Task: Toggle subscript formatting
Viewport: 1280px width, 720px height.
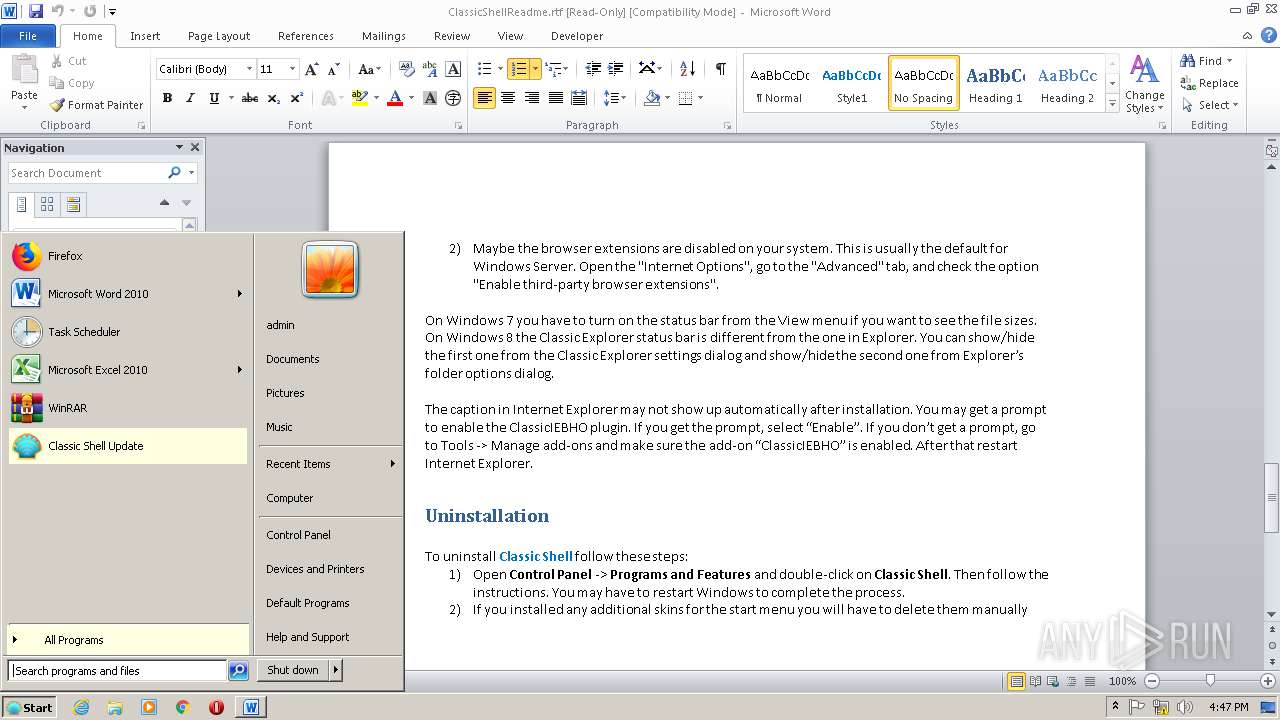Action: 274,98
